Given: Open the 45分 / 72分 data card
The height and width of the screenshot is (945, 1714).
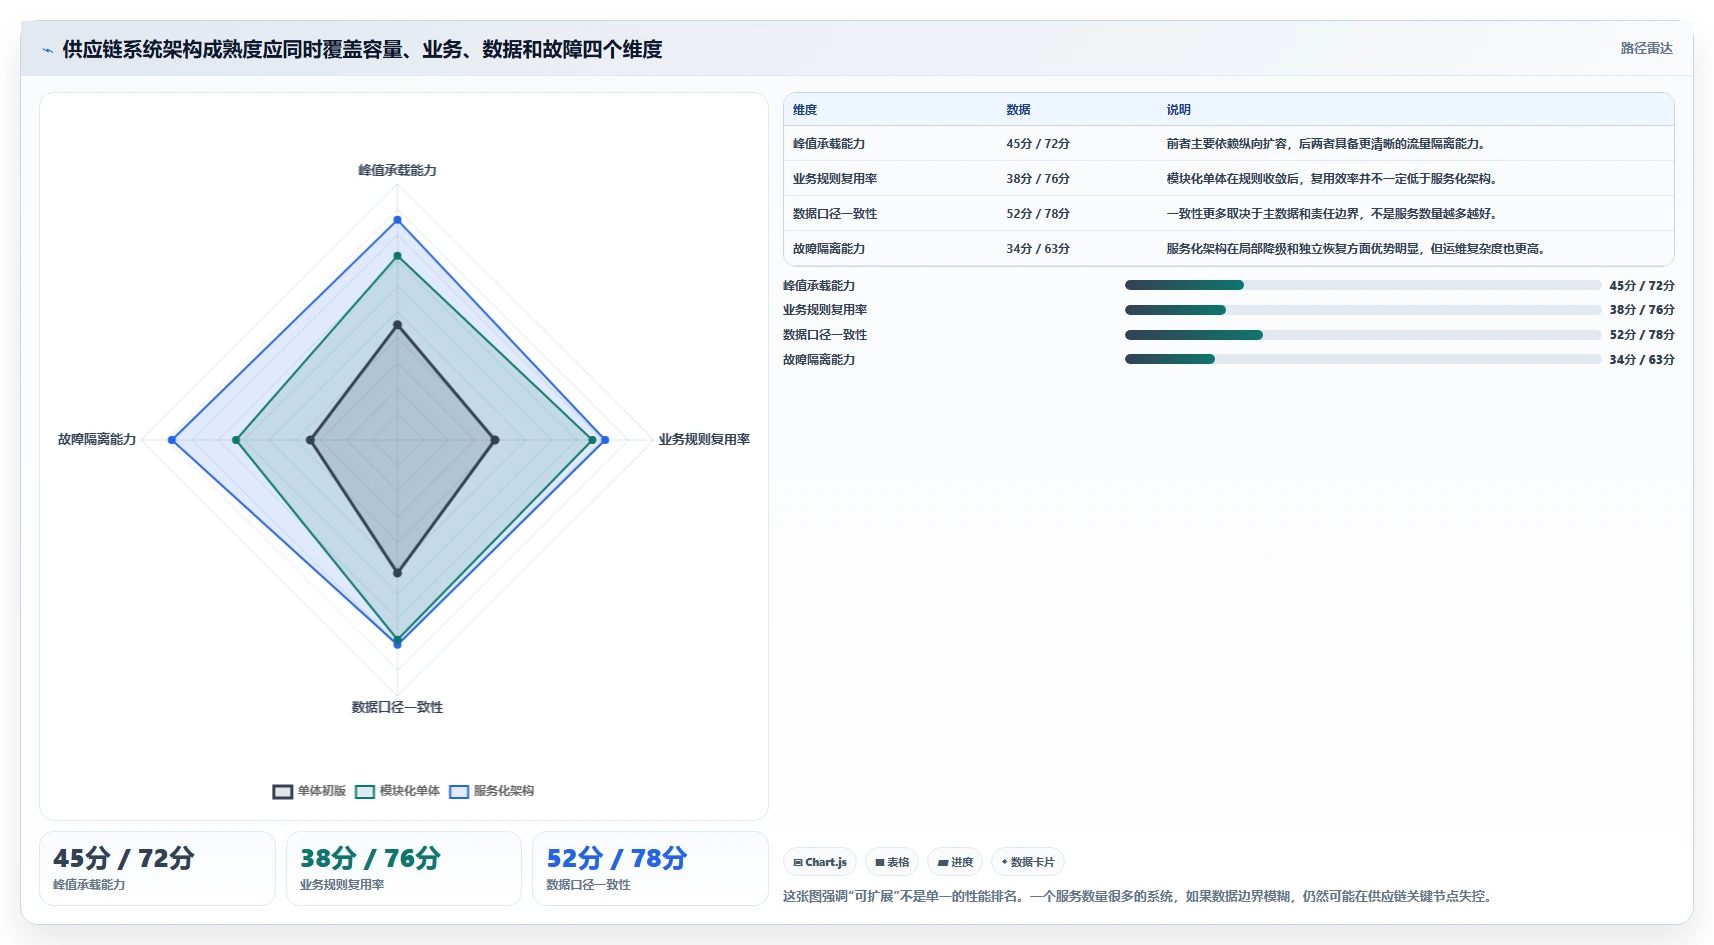Looking at the screenshot, I should (157, 869).
